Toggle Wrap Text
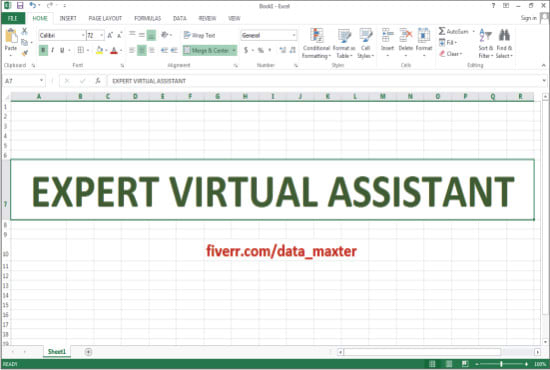Viewport: 550px width, 370px height. pyautogui.click(x=199, y=35)
